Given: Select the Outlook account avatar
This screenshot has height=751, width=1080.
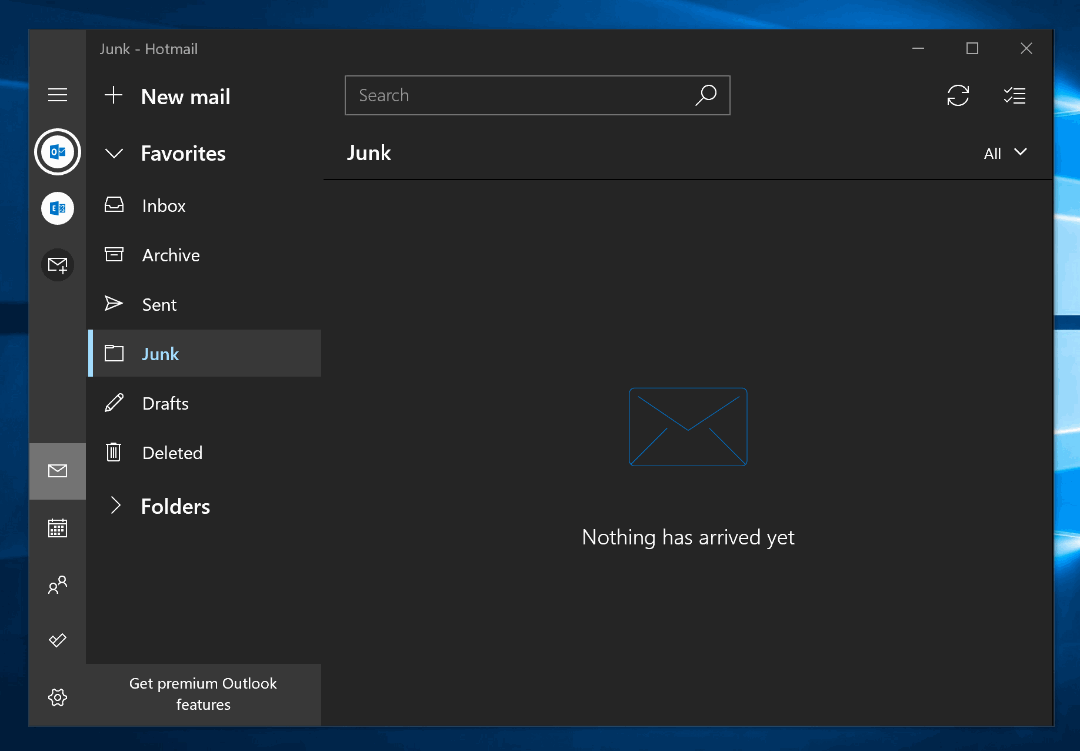Looking at the screenshot, I should 57,152.
